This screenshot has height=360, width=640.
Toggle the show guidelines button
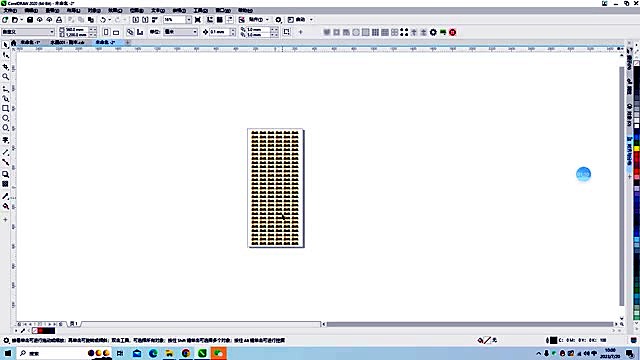click(x=229, y=20)
